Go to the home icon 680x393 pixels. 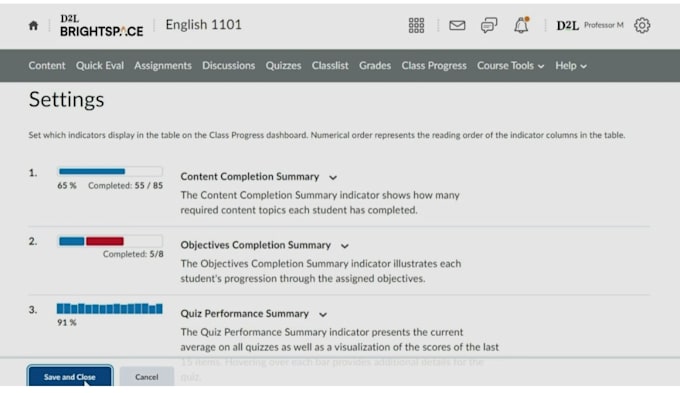tap(33, 26)
